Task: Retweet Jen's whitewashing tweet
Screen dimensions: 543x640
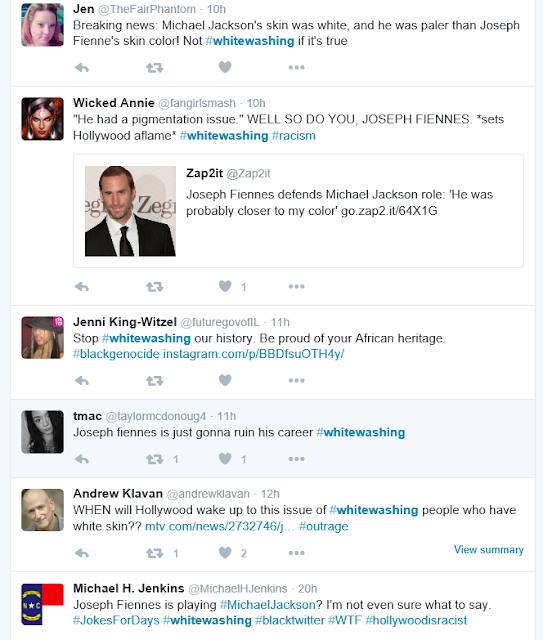Action: (x=155, y=67)
